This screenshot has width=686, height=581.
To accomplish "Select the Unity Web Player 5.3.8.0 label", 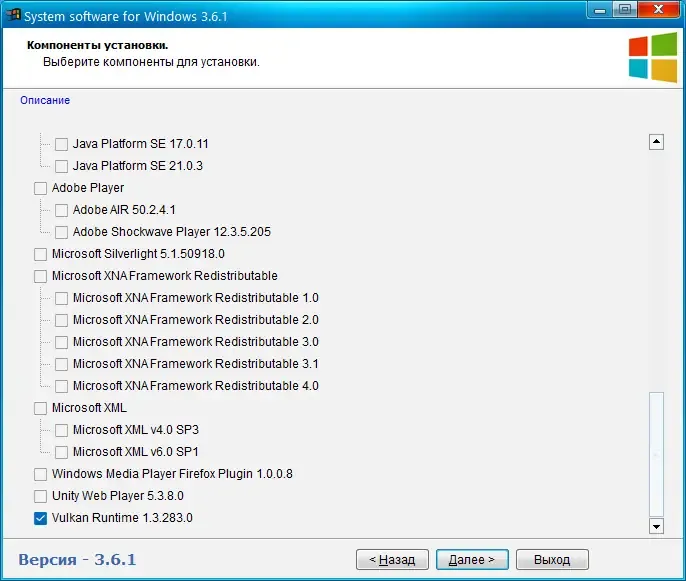I will (x=118, y=496).
